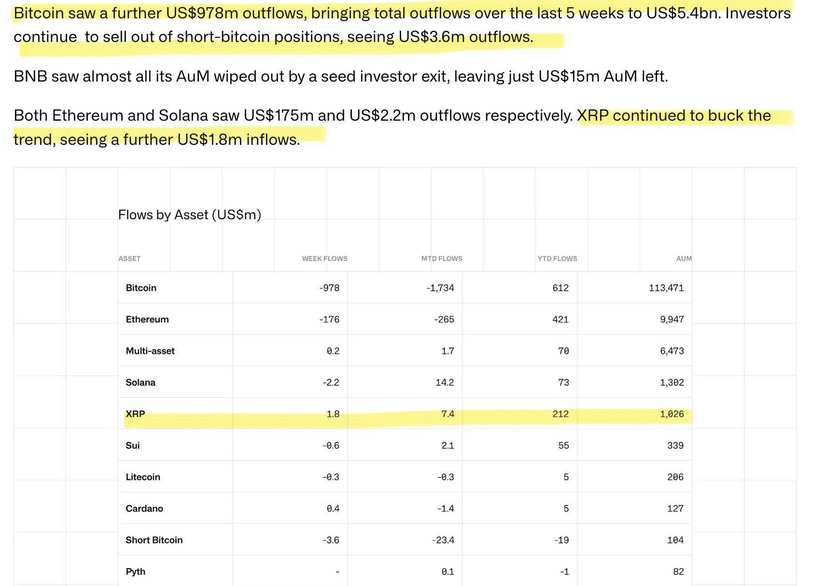Click XRP week flows value 1.8
This screenshot has height=586, width=840.
(333, 414)
